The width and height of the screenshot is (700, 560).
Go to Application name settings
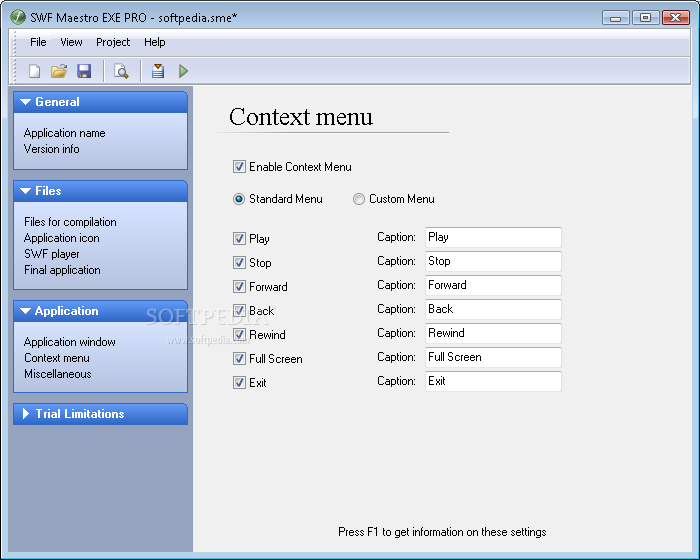click(x=65, y=133)
